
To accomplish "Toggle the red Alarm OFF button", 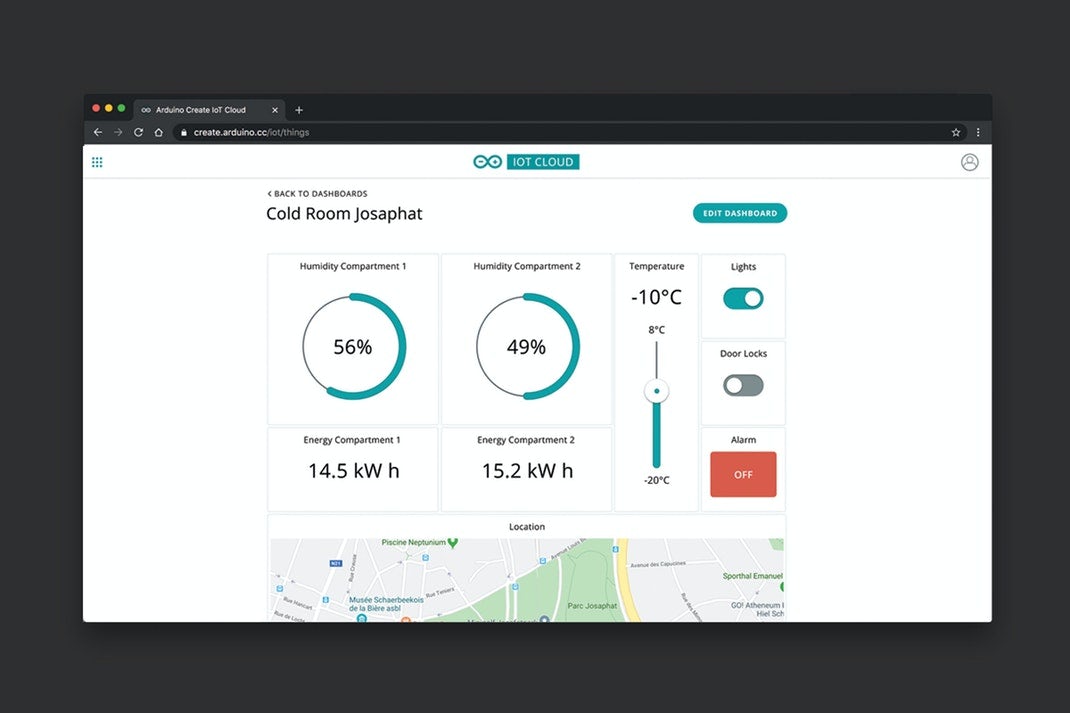I will pos(743,474).
